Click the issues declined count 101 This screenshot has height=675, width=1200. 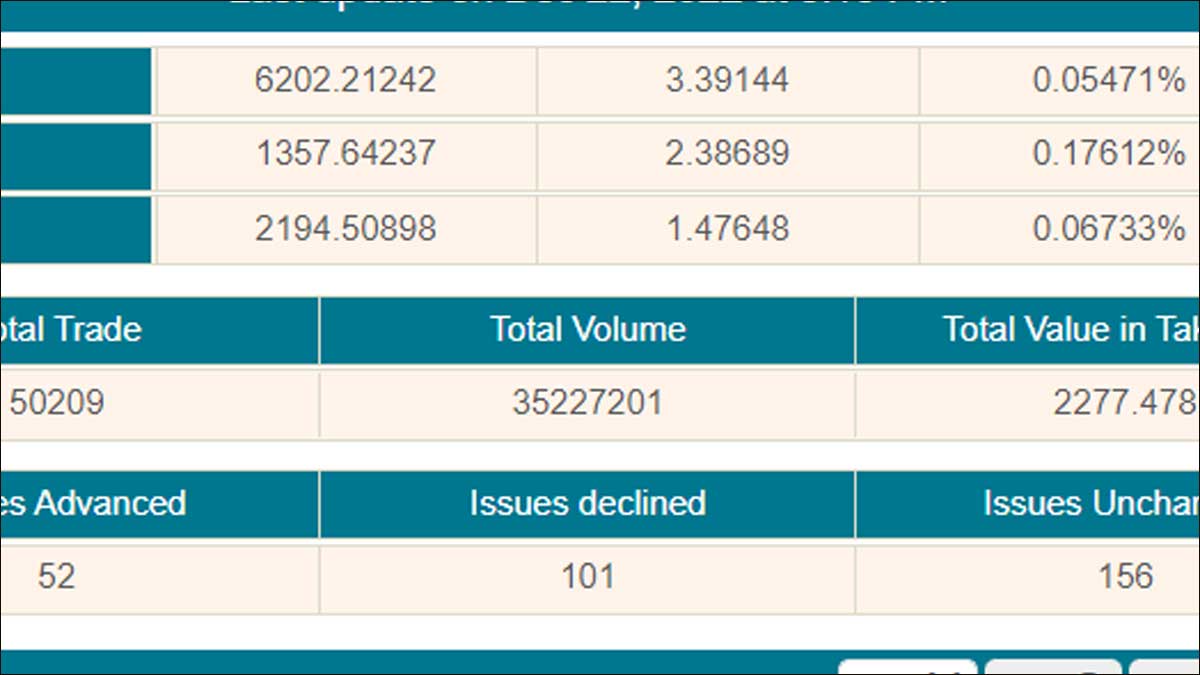click(x=587, y=577)
